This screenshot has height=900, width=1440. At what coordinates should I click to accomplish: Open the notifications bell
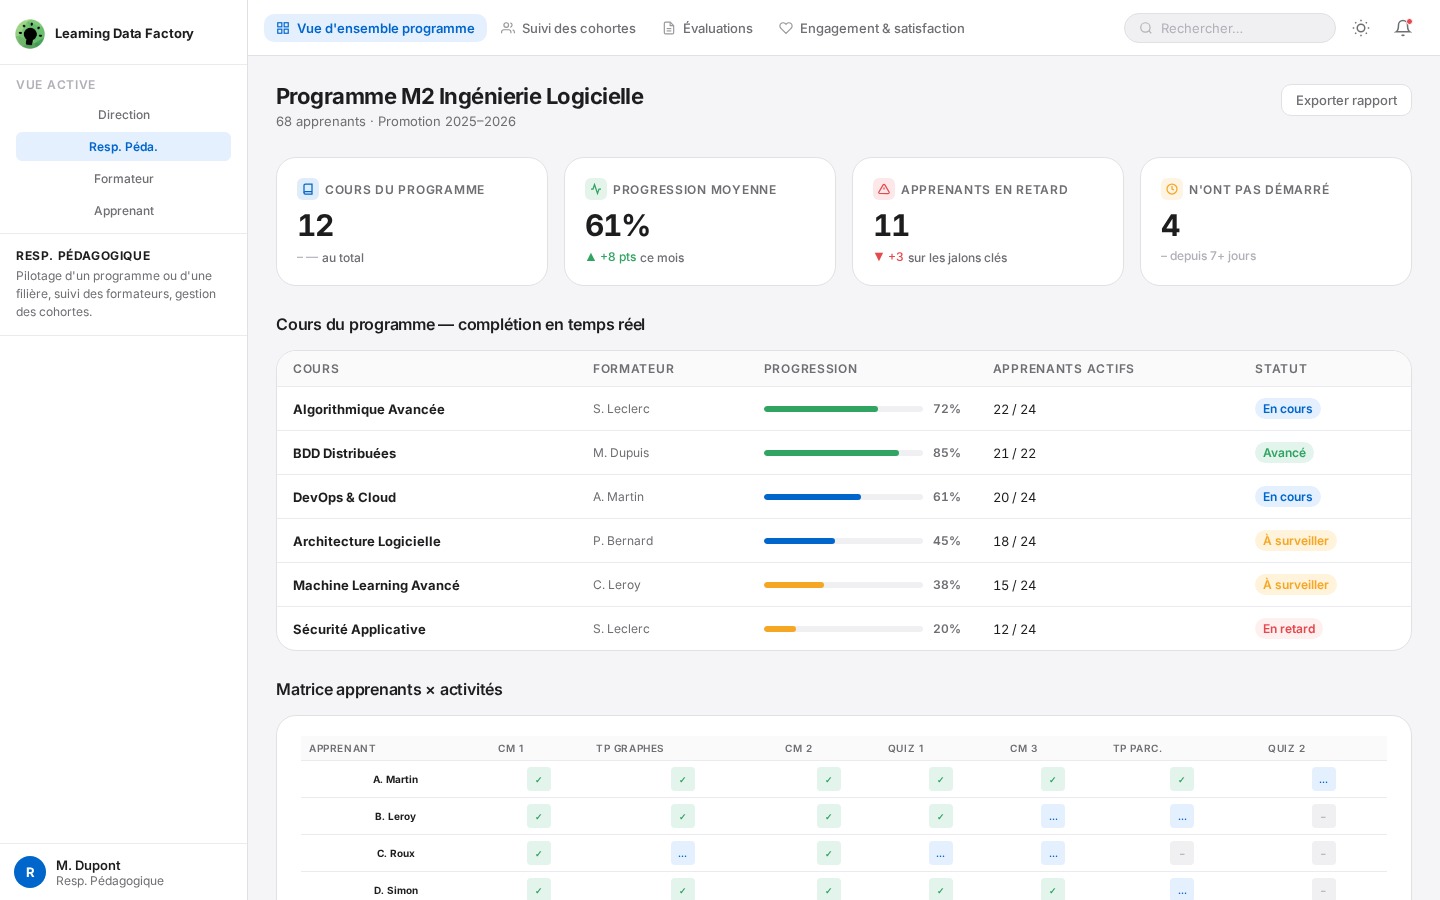coord(1403,28)
